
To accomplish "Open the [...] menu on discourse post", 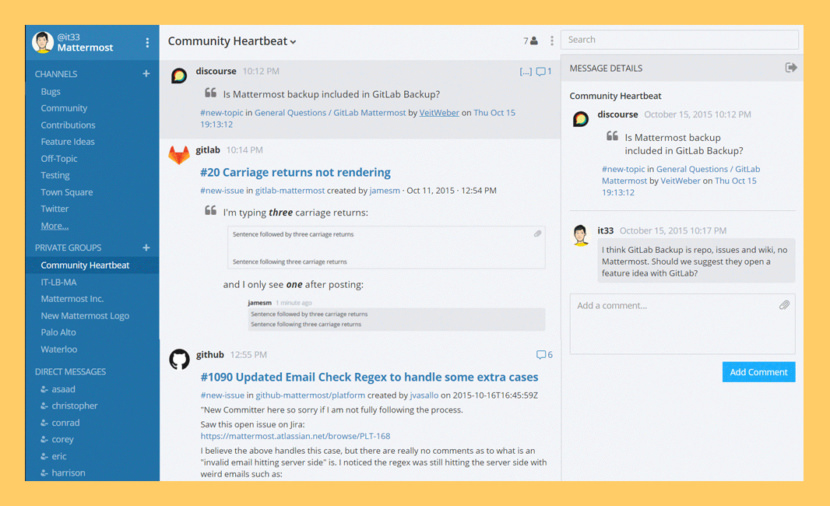I will coord(525,71).
